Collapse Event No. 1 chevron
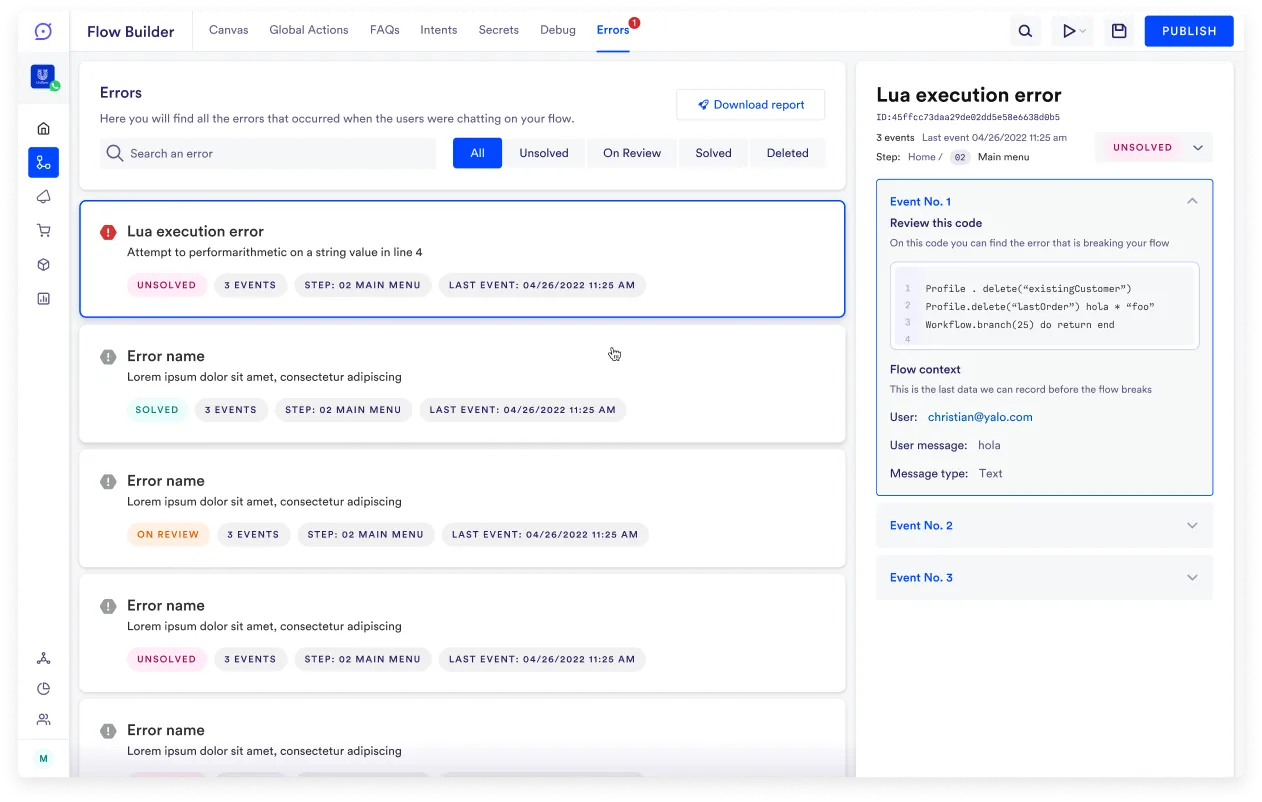This screenshot has height=802, width=1262. (x=1192, y=201)
